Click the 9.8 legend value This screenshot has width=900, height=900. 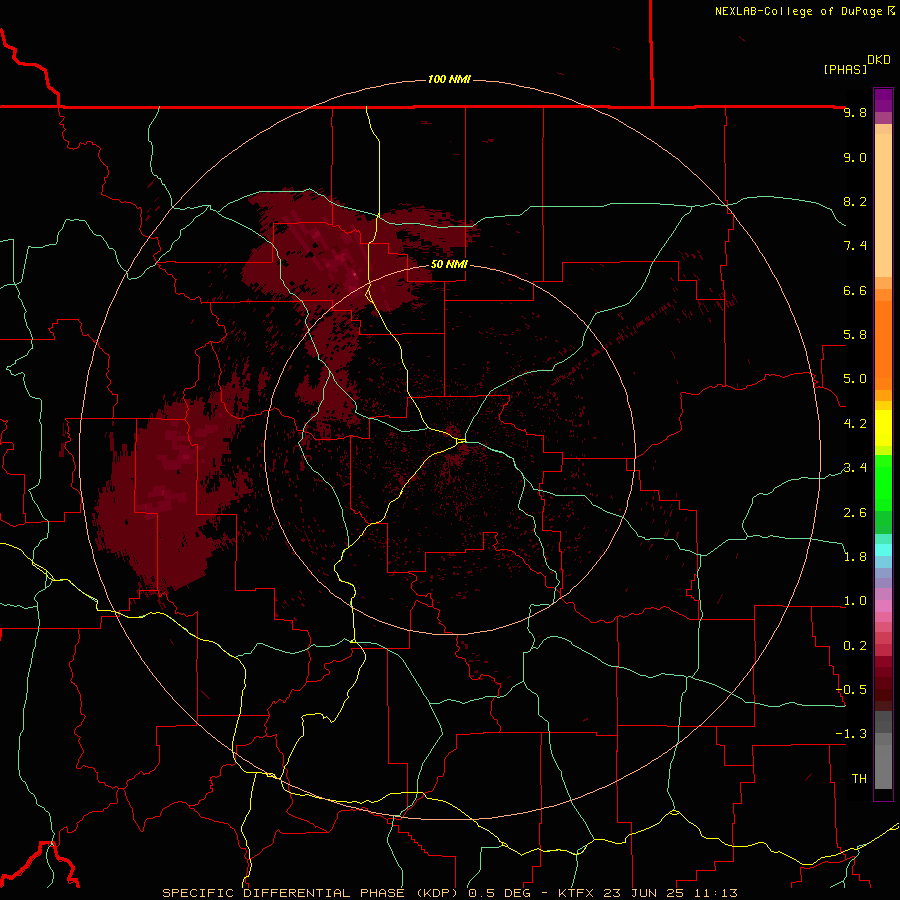(855, 112)
